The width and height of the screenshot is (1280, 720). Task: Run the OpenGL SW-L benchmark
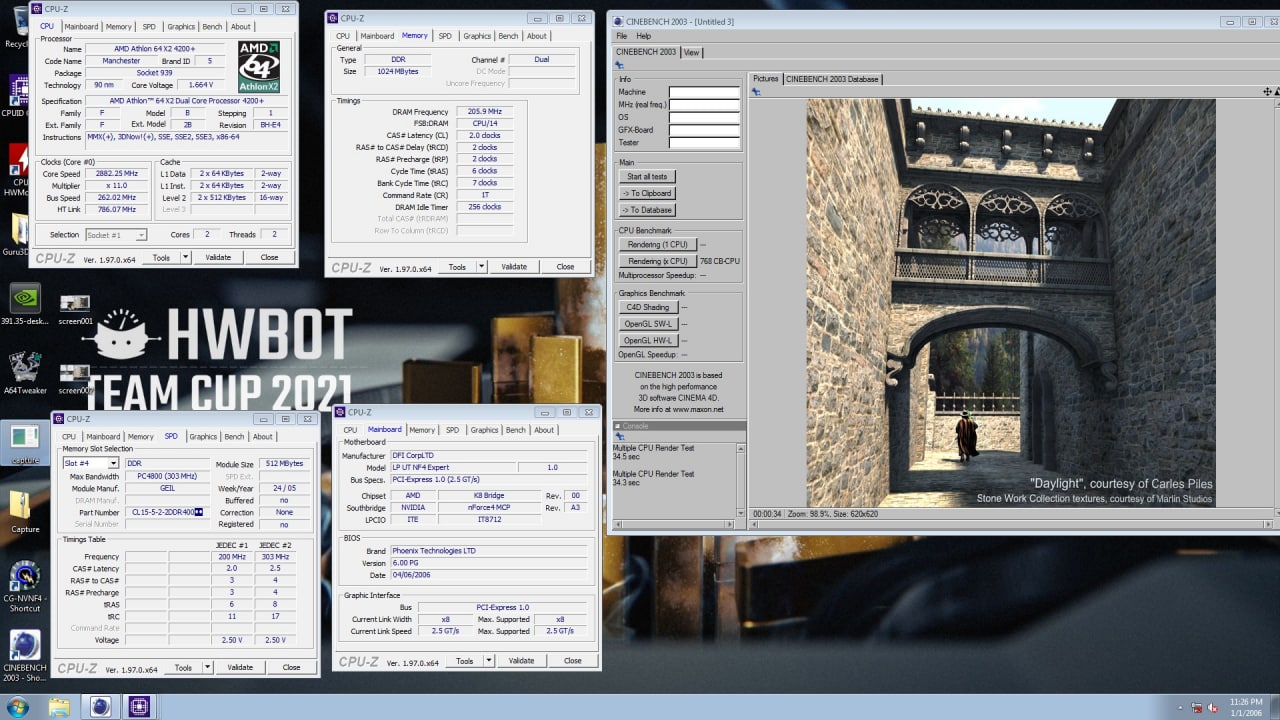coord(649,324)
